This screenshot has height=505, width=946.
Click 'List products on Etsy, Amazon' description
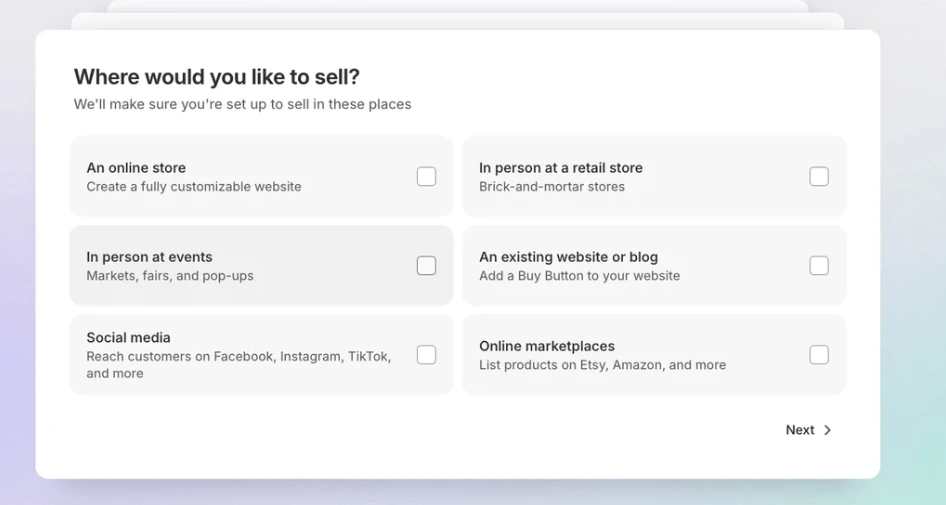(602, 365)
